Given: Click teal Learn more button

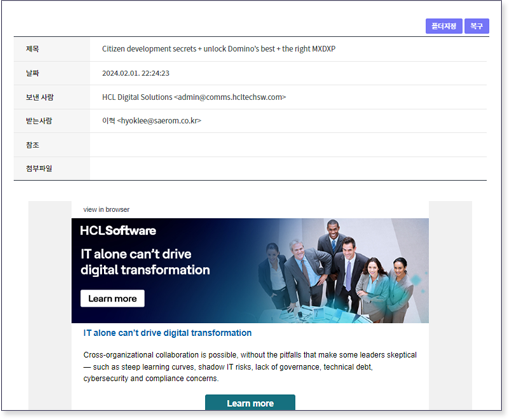Looking at the screenshot, I should (x=250, y=403).
